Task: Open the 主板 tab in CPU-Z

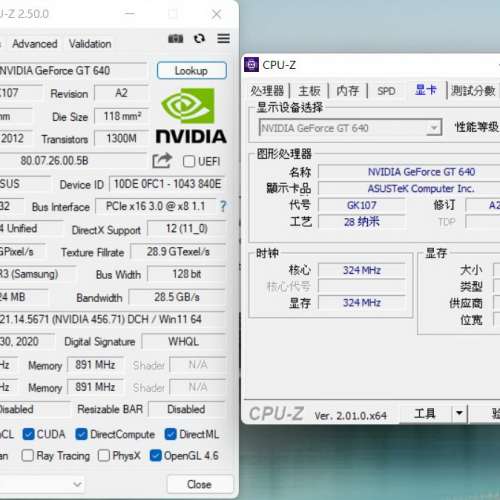Action: [x=309, y=91]
